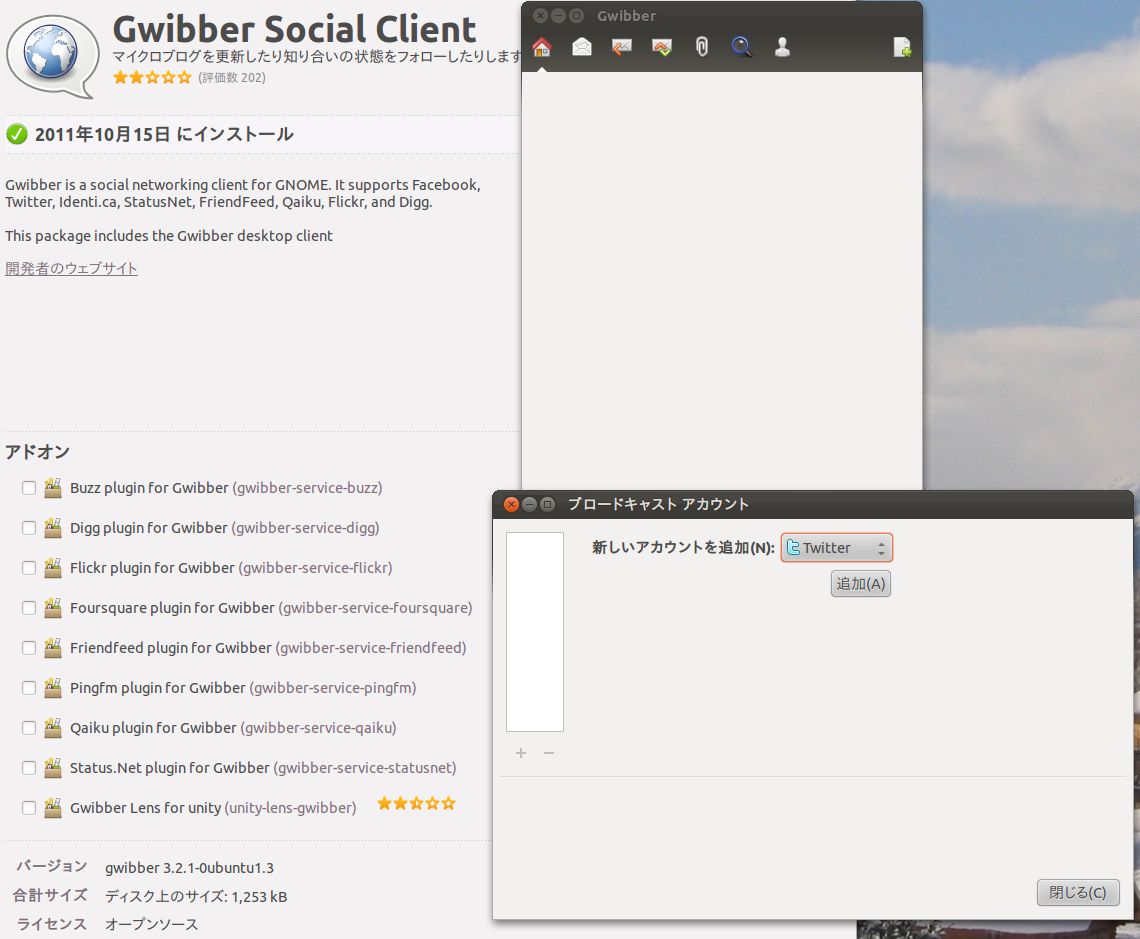The height and width of the screenshot is (939, 1140).
Task: Click the empty accounts list box
Action: [535, 632]
